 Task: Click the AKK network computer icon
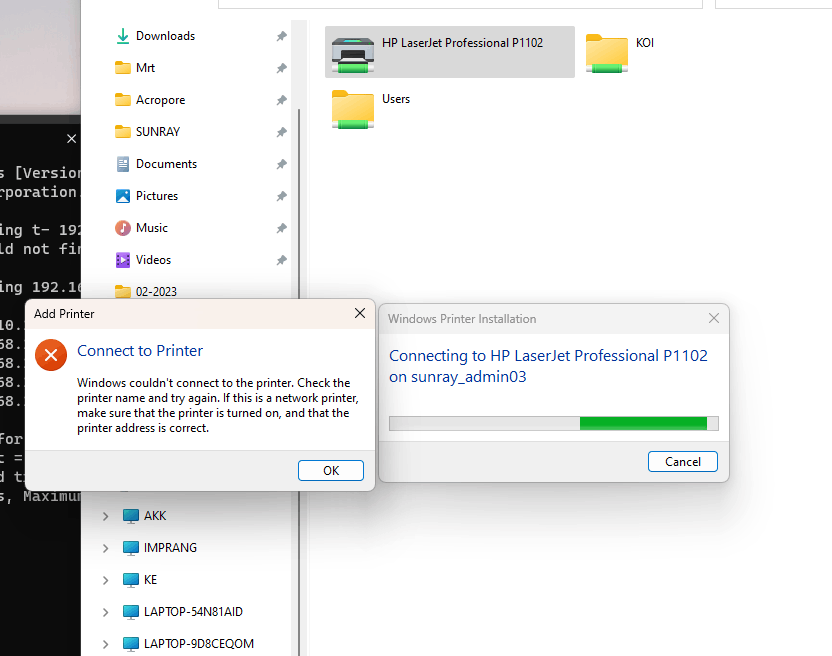[131, 516]
